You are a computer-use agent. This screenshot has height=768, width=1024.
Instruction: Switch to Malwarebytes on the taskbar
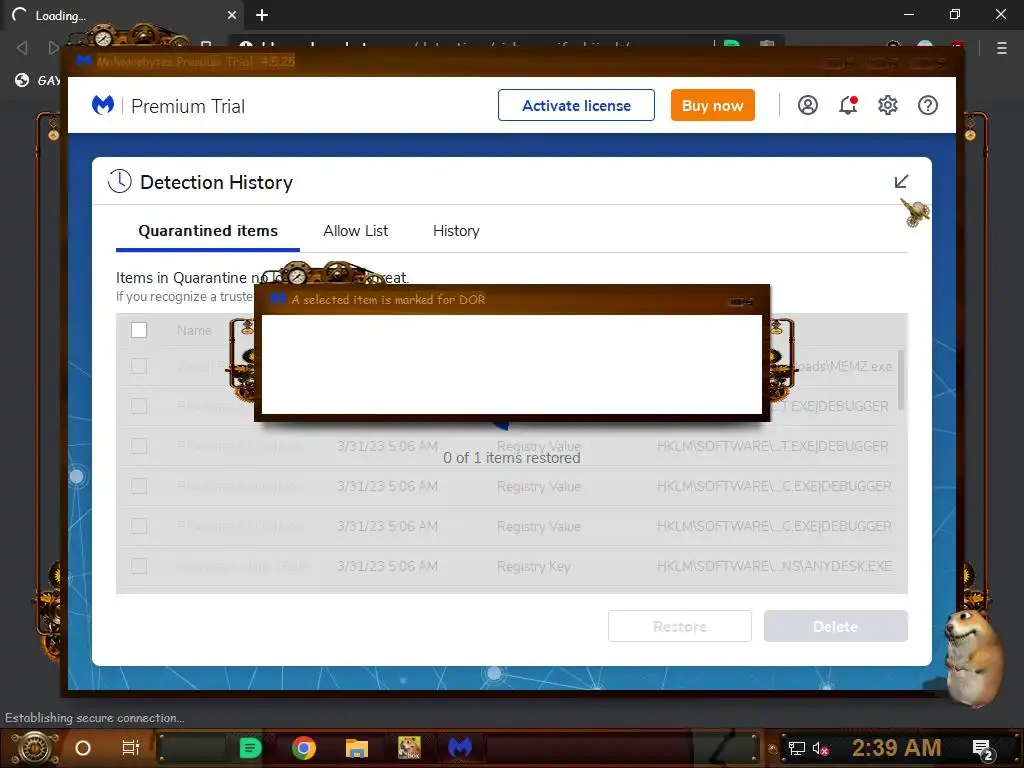(460, 747)
